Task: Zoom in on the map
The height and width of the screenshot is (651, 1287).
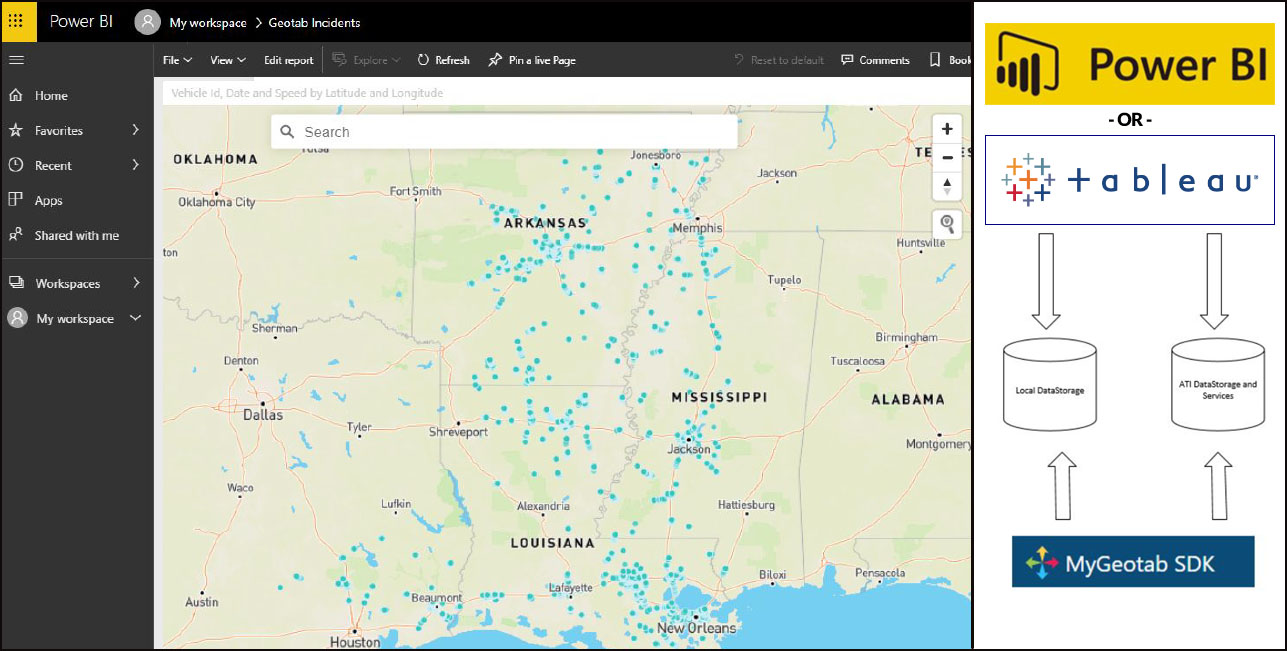Action: pos(947,129)
